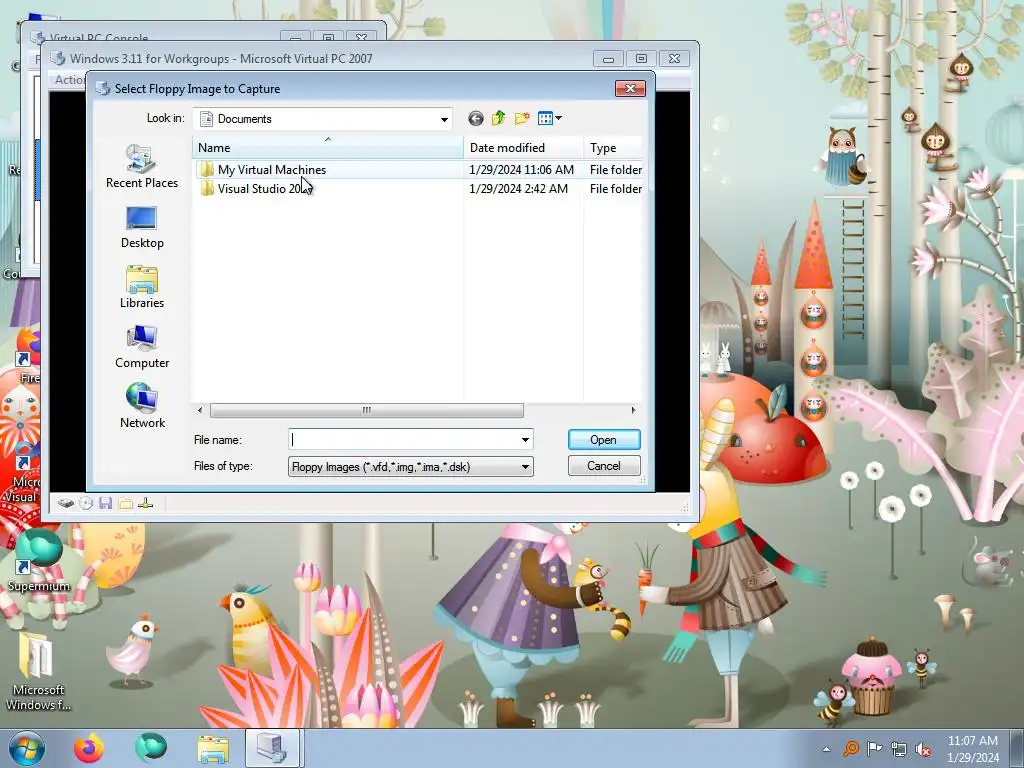
Task: Click the horizontal scrollbar thumb in file list
Action: [366, 410]
